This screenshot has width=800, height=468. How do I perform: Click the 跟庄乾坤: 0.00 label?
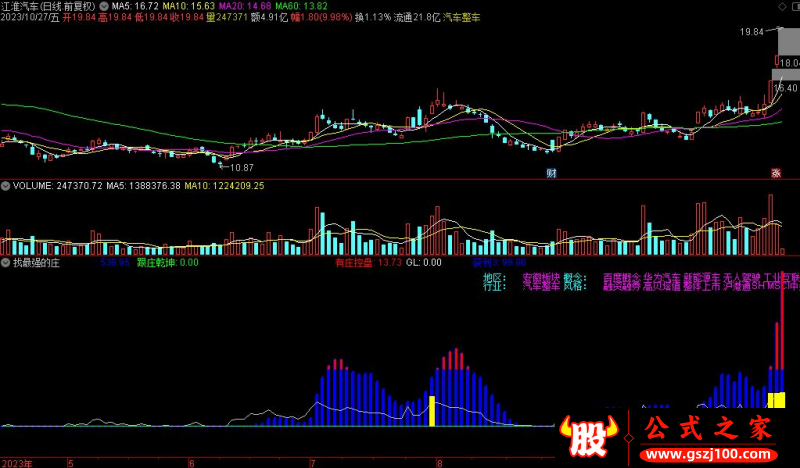167,263
